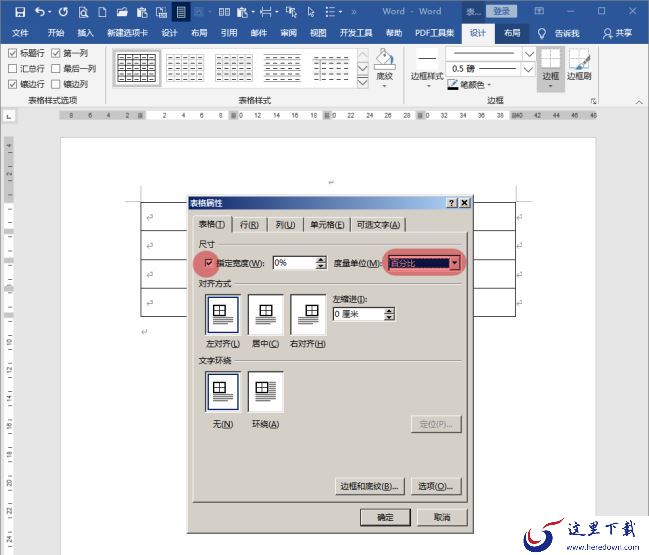This screenshot has width=649, height=555.
Task: Click the Open folder icon
Action: [122, 12]
